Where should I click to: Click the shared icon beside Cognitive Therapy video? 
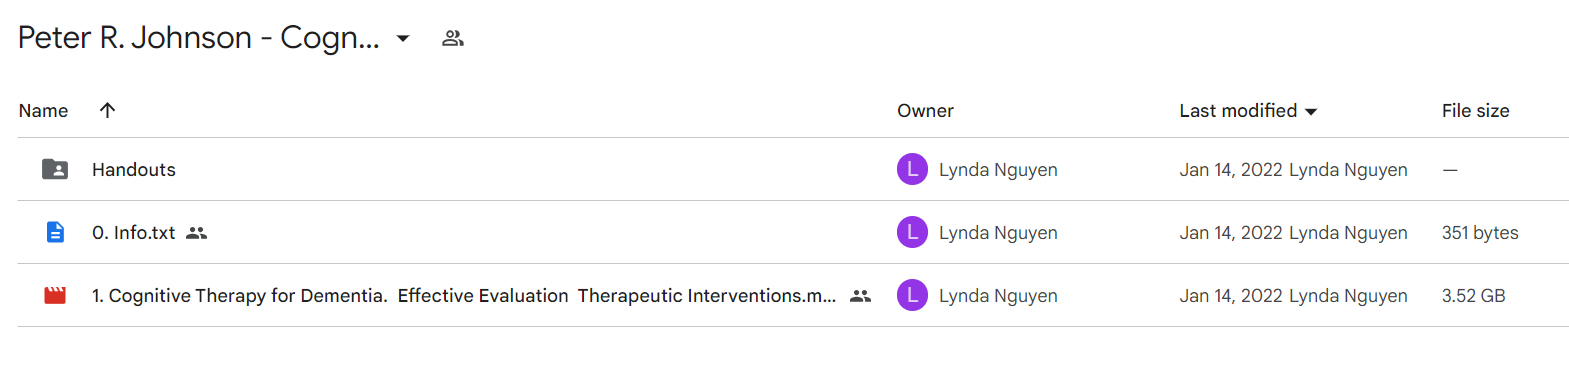pyautogui.click(x=860, y=296)
